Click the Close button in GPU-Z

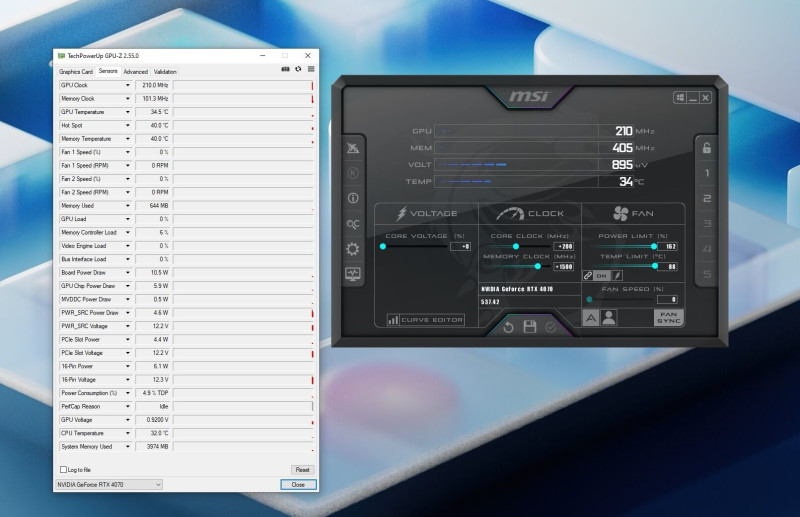[298, 484]
